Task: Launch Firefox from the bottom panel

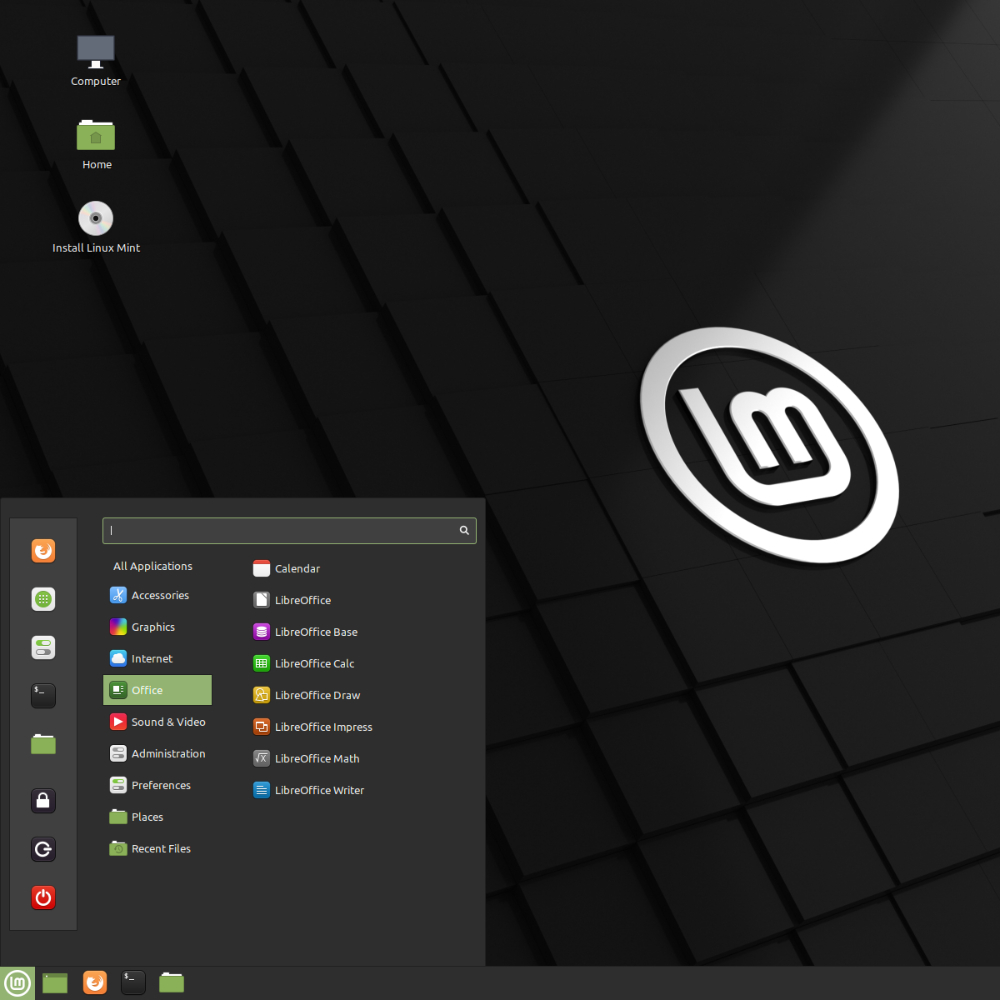Action: pos(95,983)
